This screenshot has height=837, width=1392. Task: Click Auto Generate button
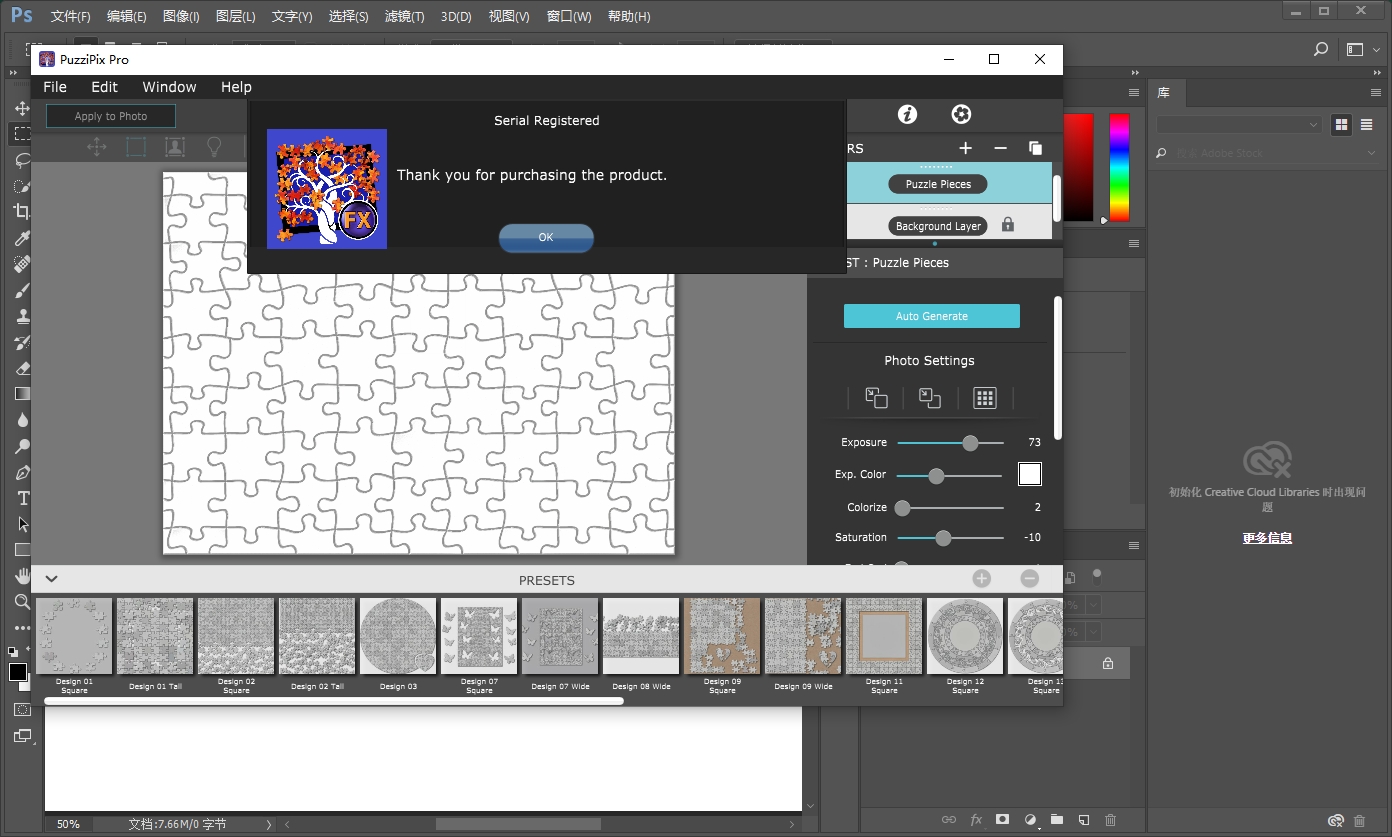pos(932,316)
